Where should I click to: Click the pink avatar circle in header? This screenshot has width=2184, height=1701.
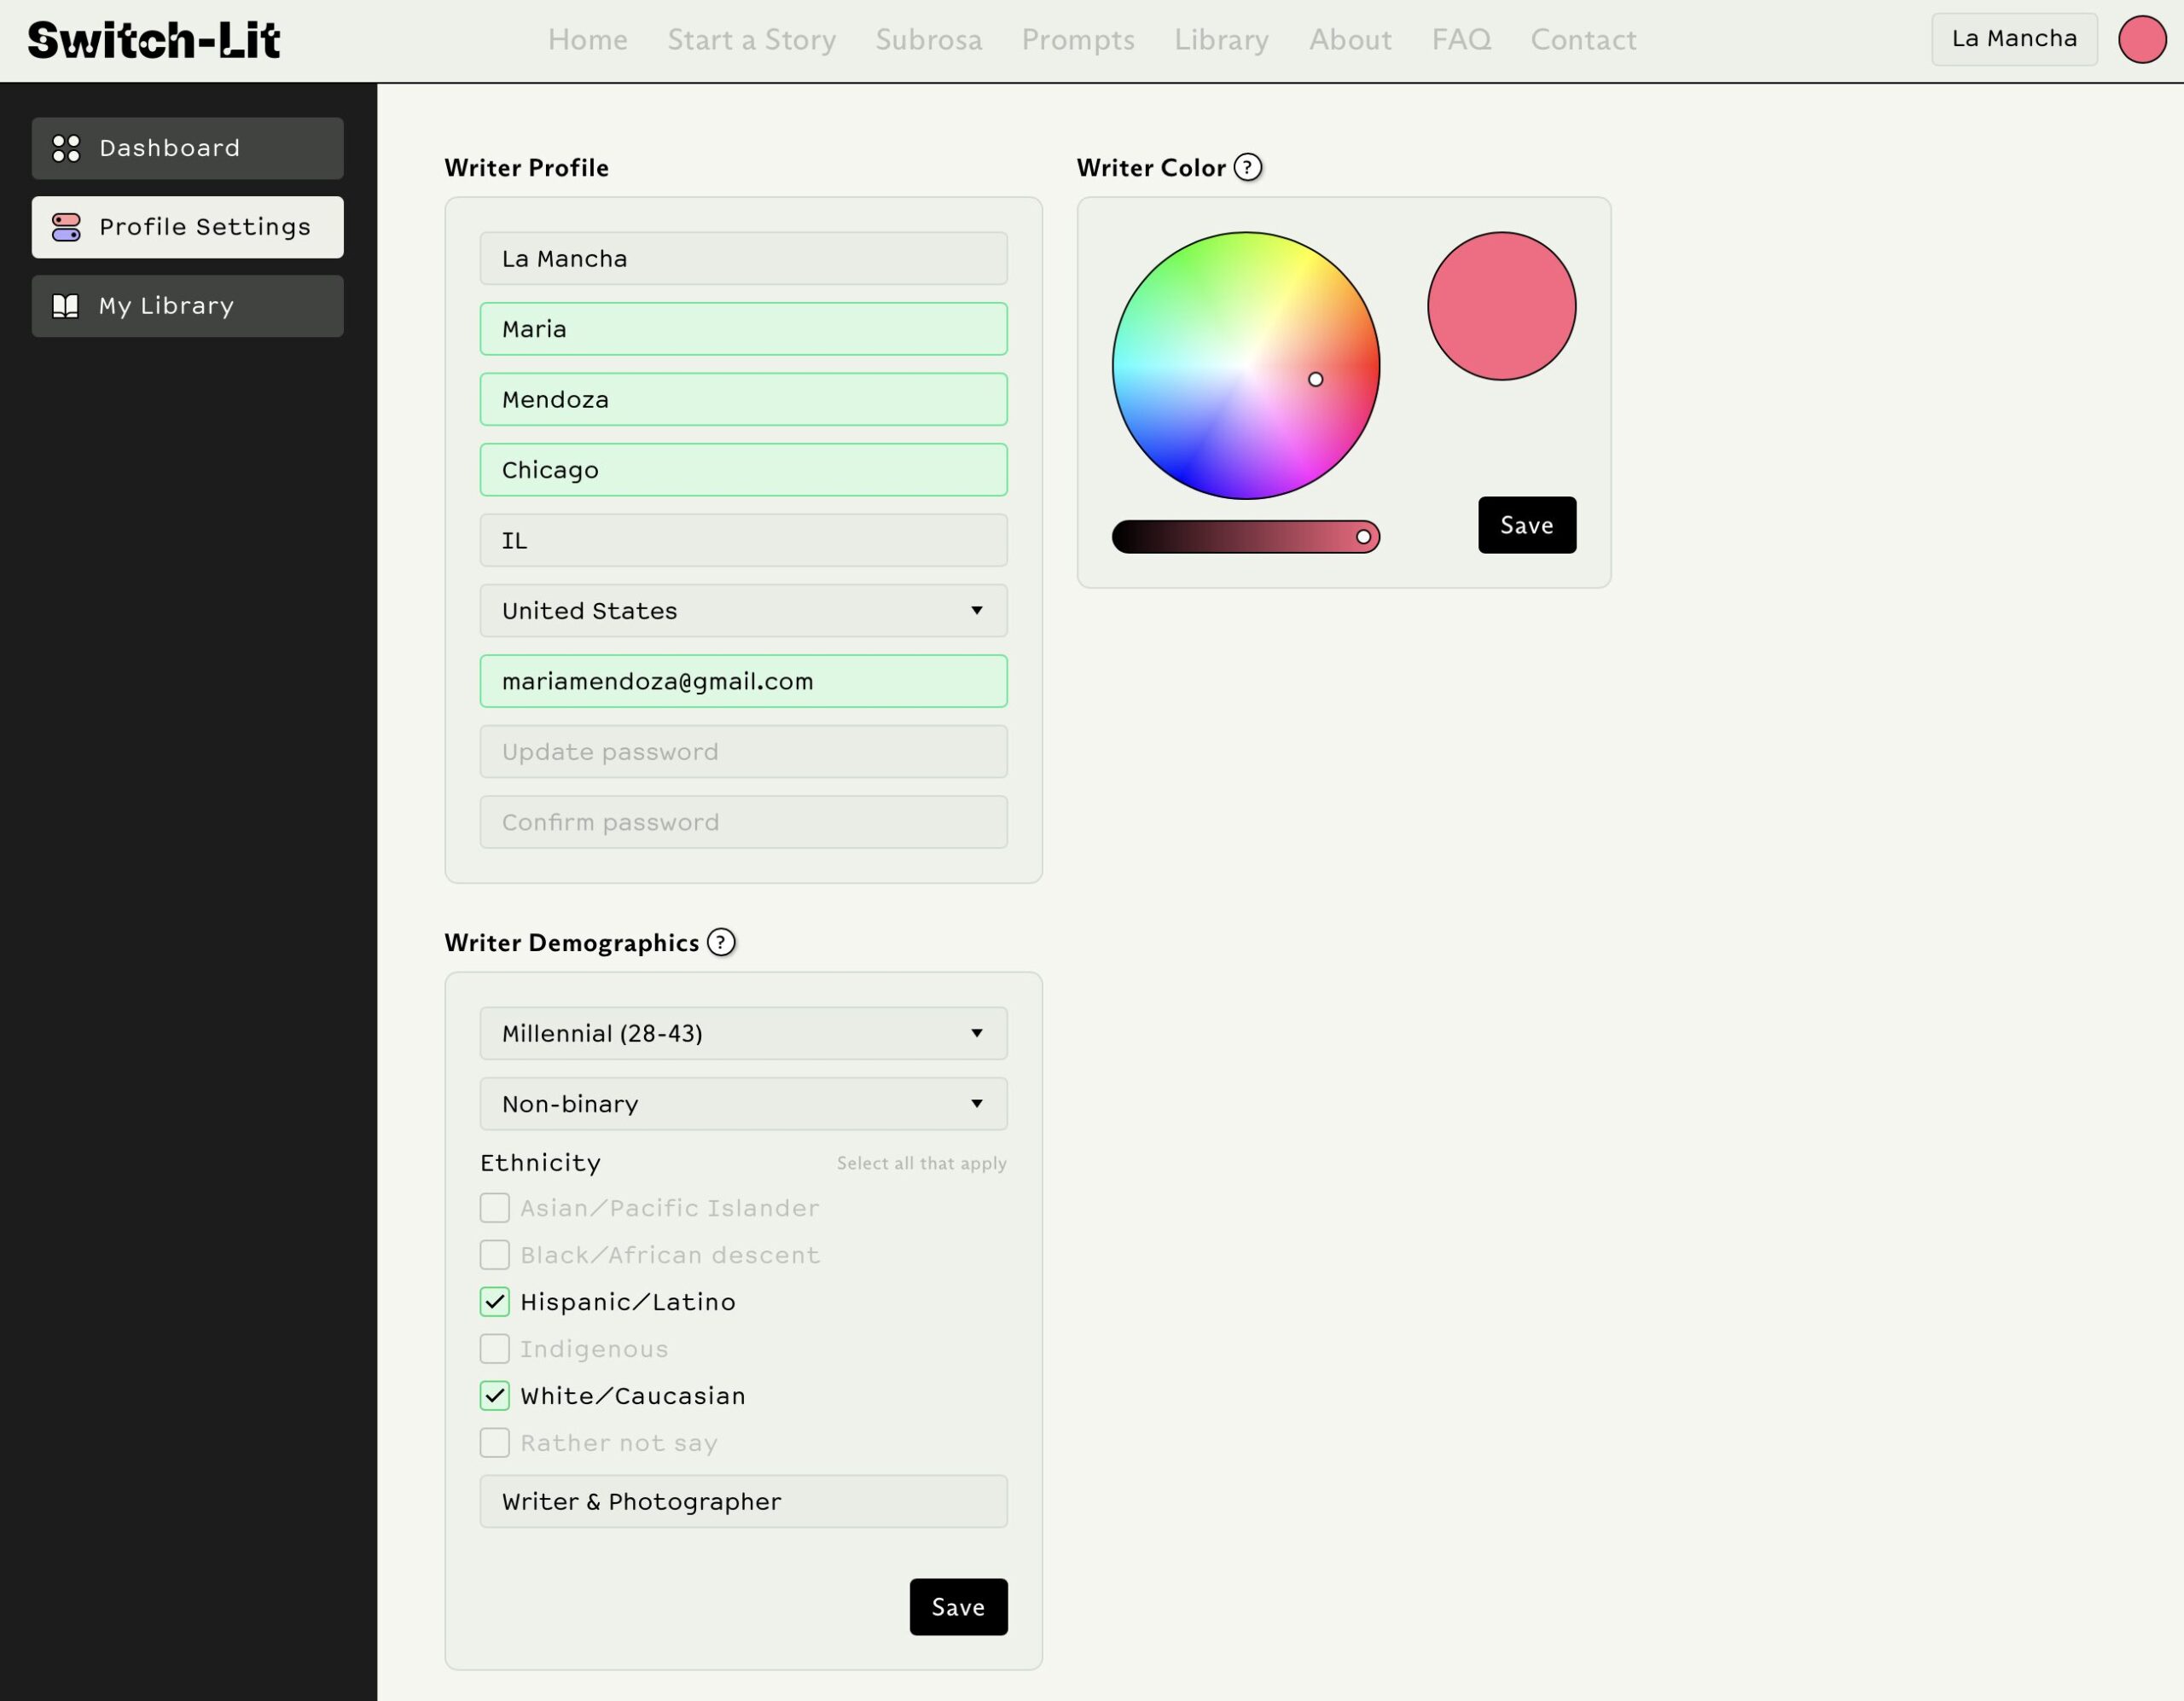[2141, 40]
